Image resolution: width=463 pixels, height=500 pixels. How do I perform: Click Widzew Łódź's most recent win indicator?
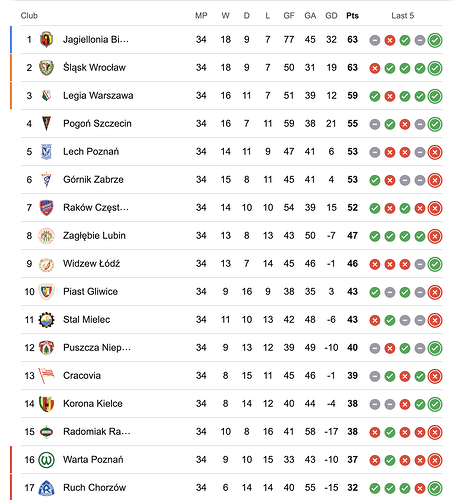(435, 264)
